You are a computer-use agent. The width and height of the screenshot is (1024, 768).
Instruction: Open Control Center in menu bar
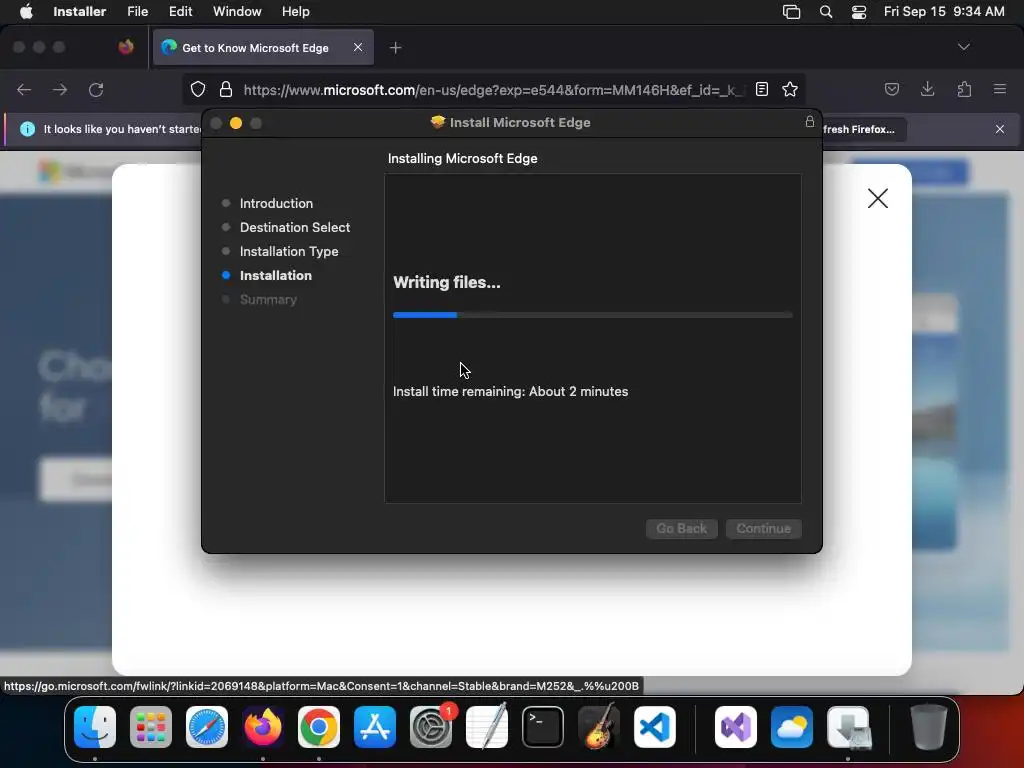point(859,12)
